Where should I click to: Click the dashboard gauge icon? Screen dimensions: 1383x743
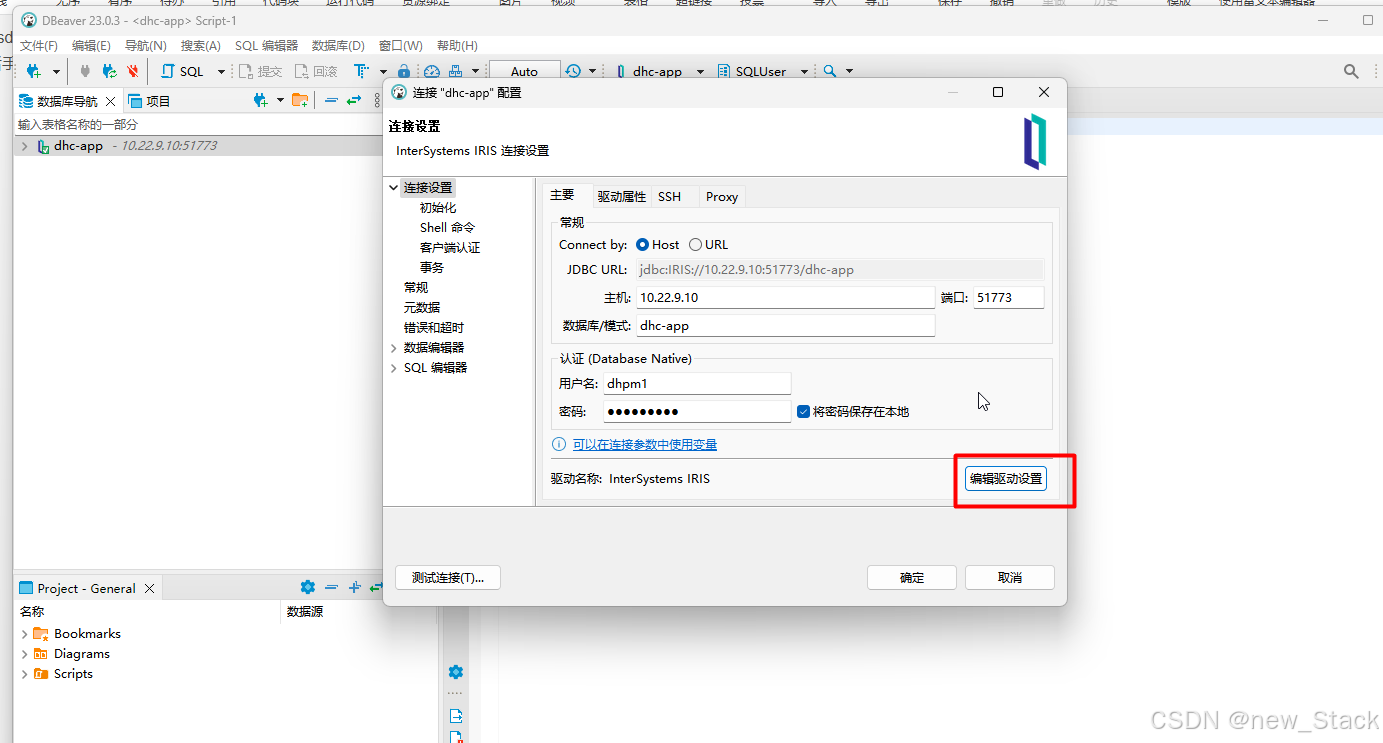(x=432, y=71)
